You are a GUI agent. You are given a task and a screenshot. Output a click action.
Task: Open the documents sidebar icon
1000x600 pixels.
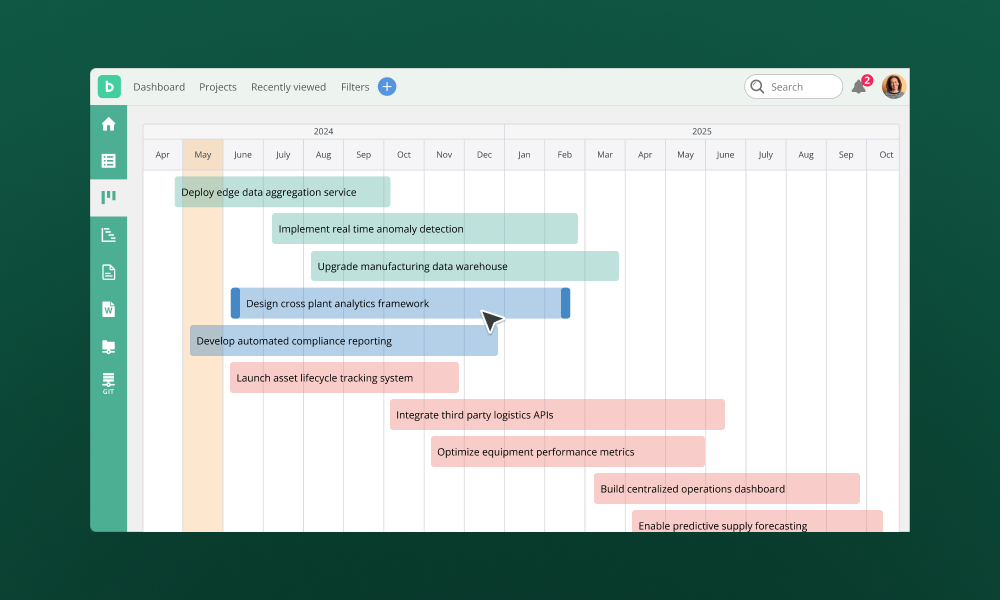[109, 272]
